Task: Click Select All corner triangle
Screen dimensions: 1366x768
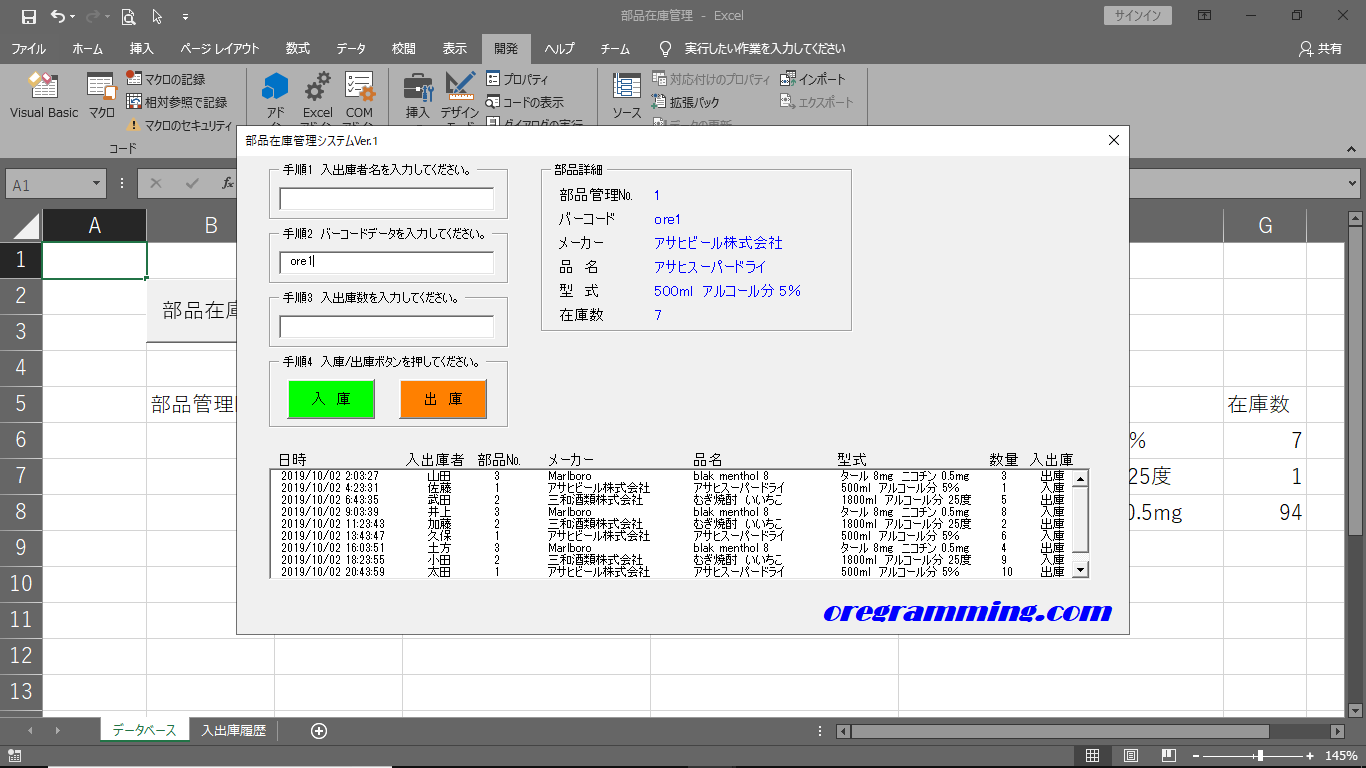Action: tap(24, 226)
